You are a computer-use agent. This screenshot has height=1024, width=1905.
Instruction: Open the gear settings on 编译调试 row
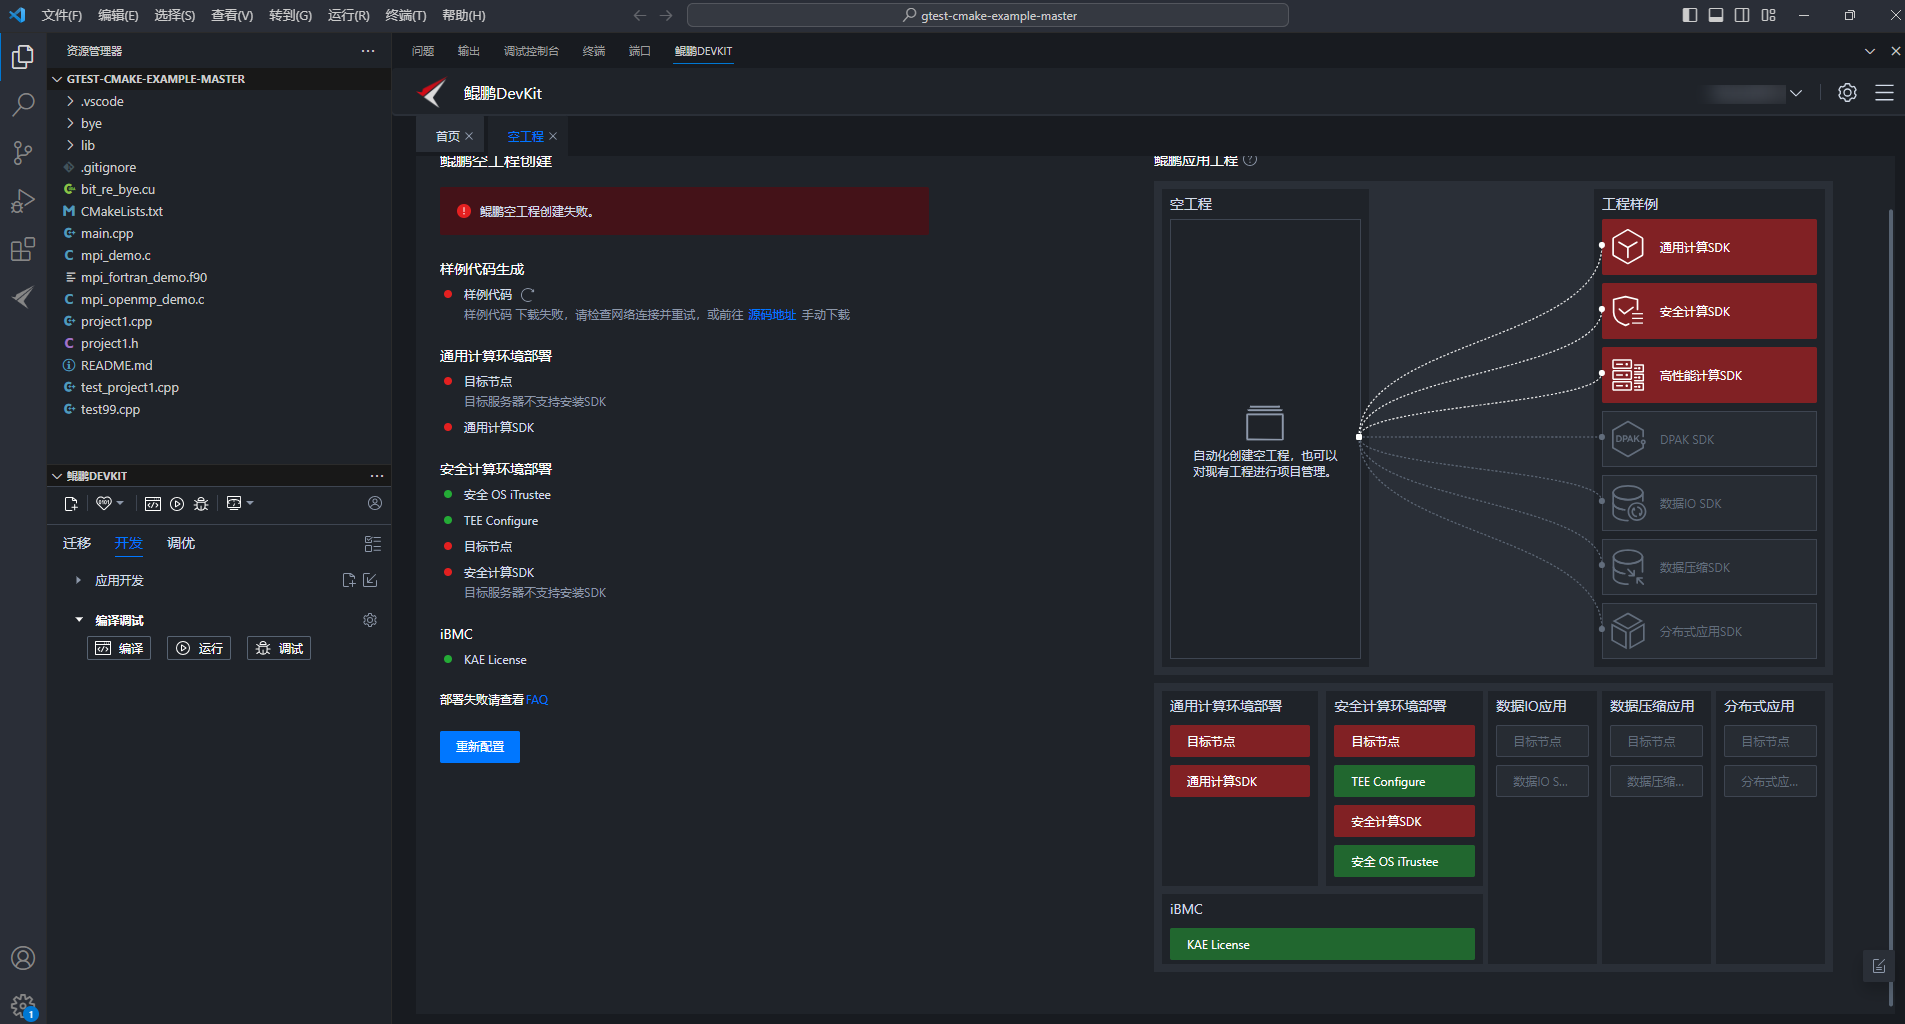370,620
